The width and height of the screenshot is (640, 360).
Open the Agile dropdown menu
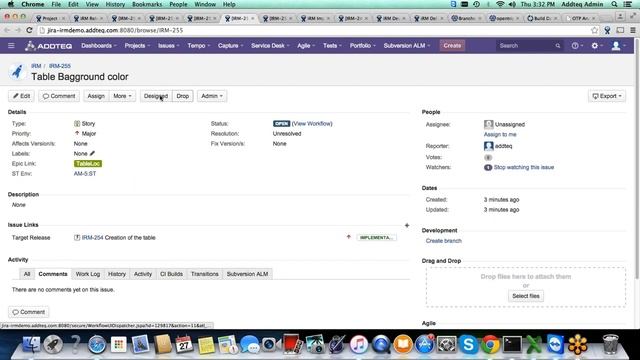tap(306, 46)
